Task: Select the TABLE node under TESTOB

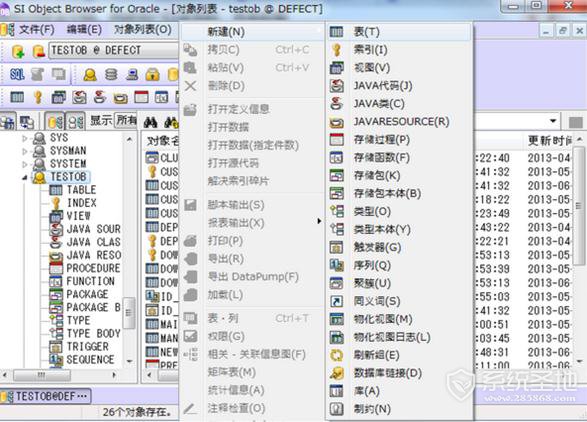Action: (x=81, y=190)
